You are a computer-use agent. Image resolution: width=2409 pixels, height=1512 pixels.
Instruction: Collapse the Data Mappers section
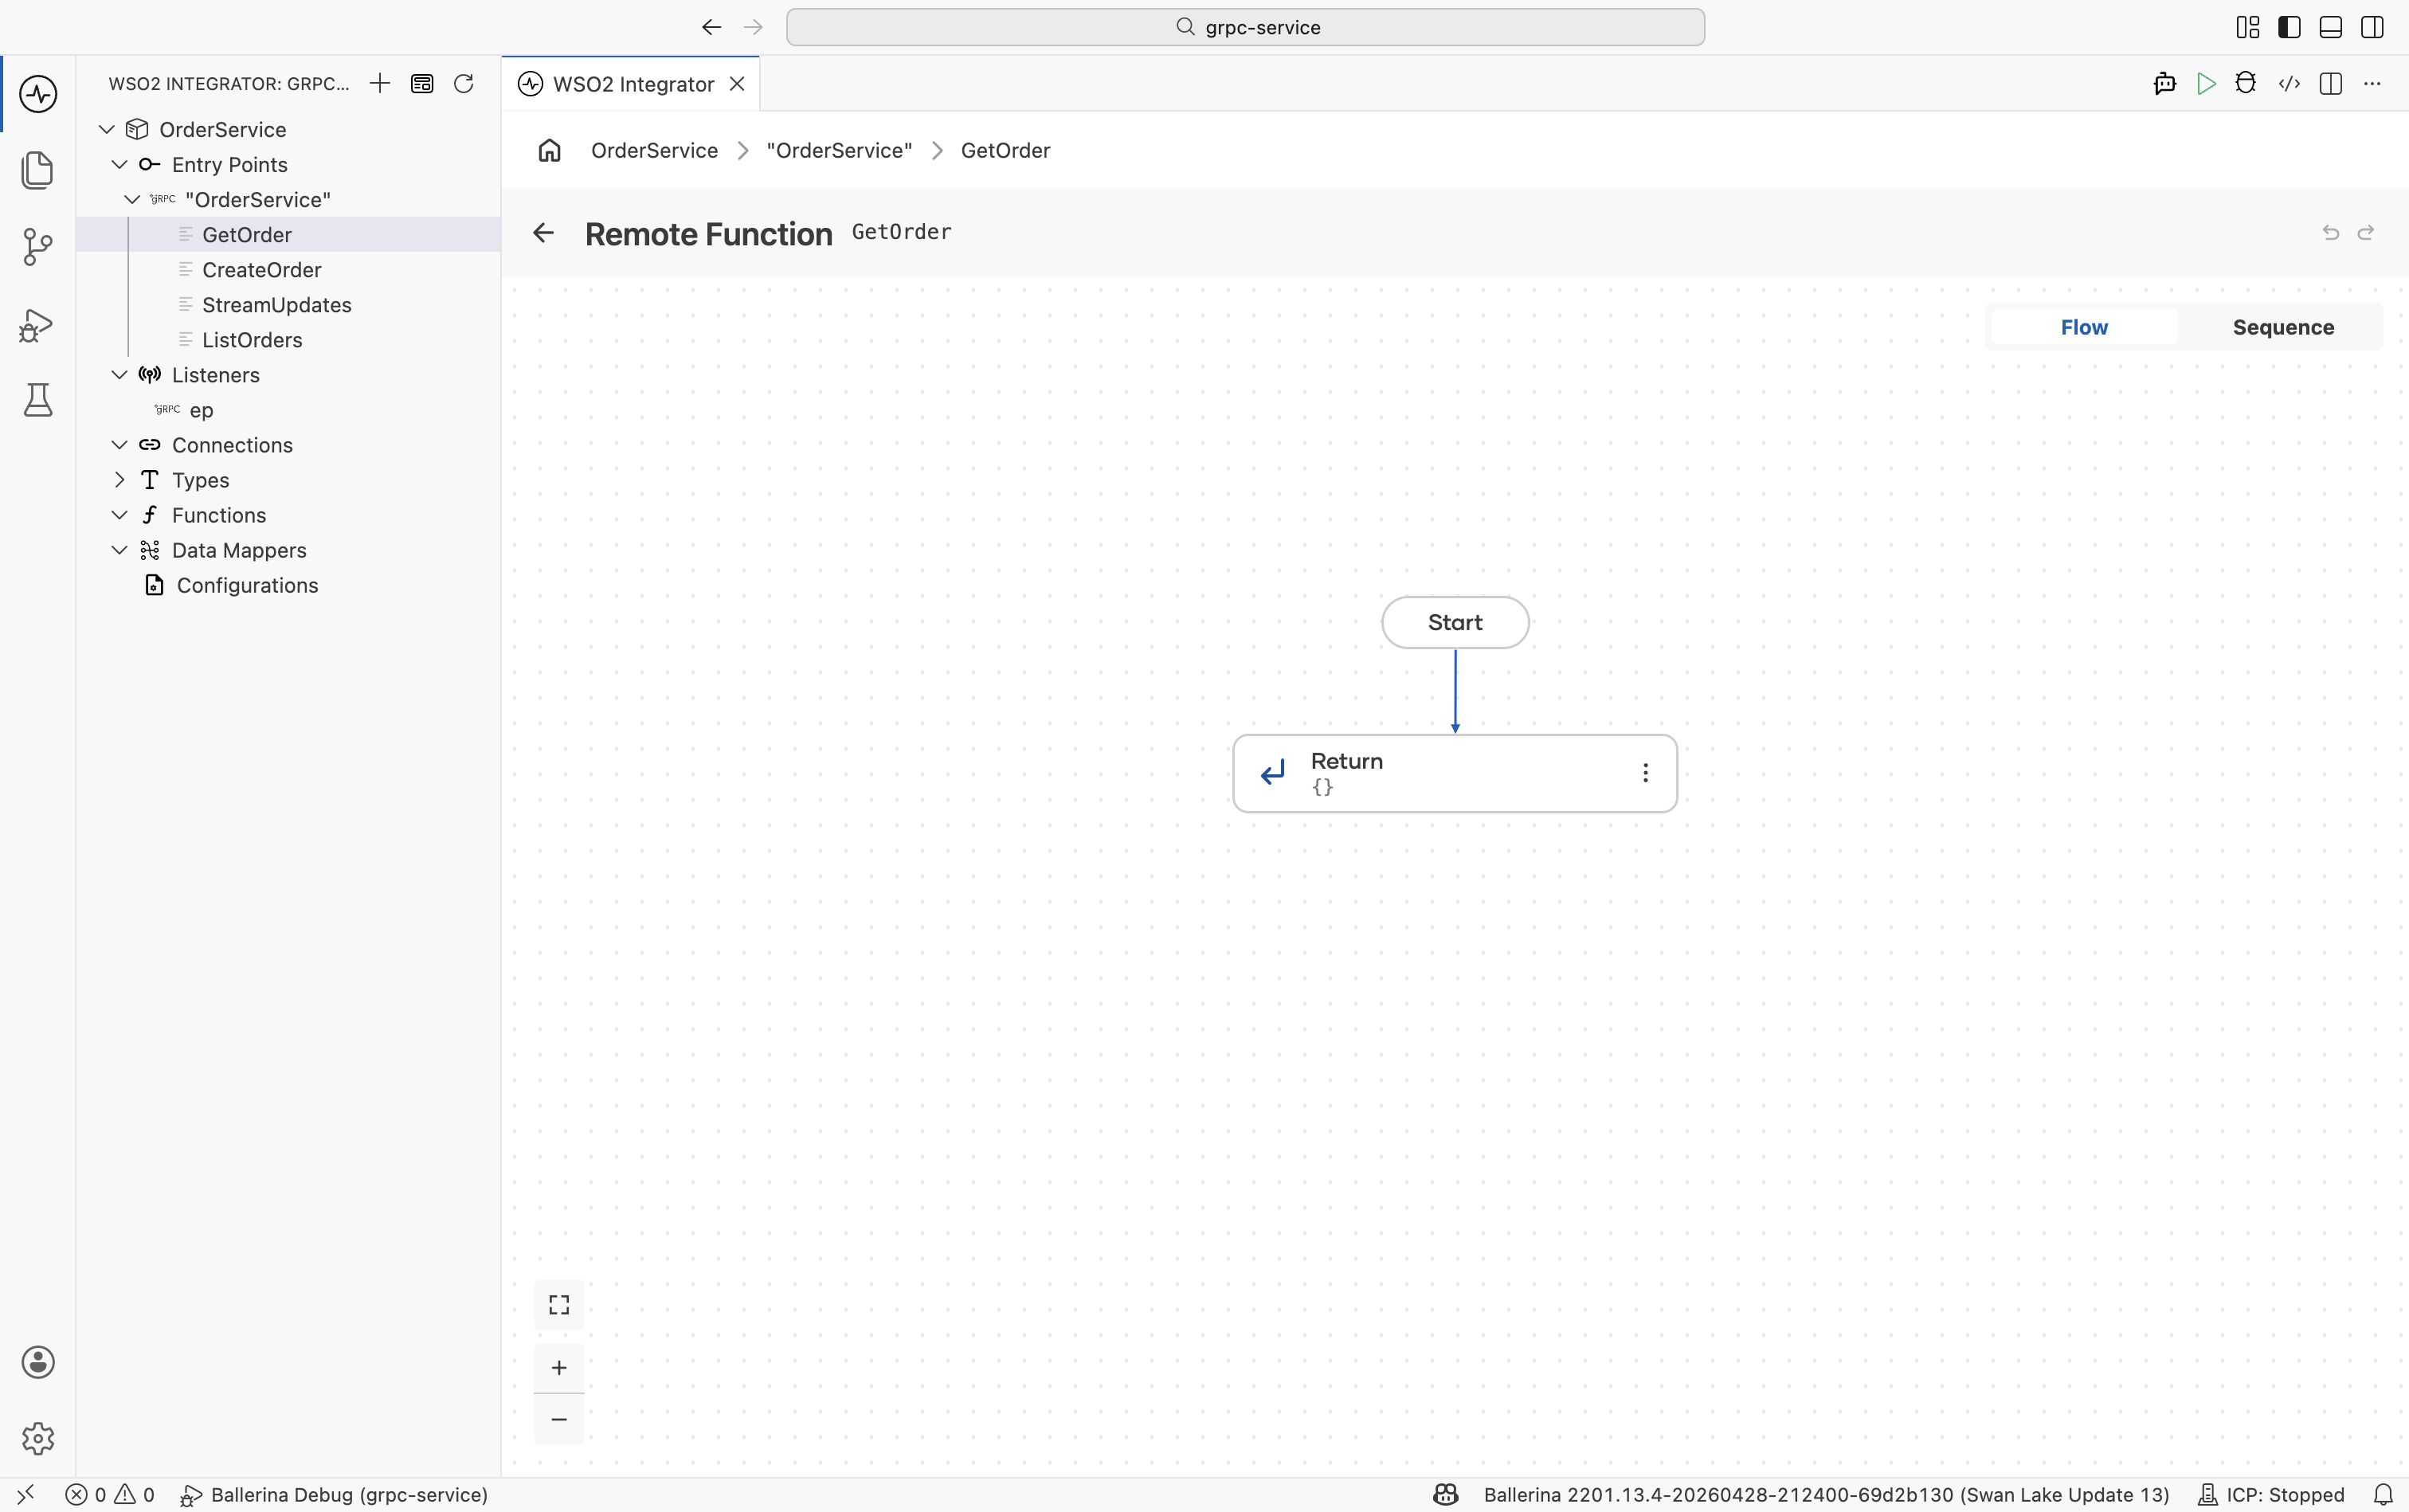click(119, 549)
